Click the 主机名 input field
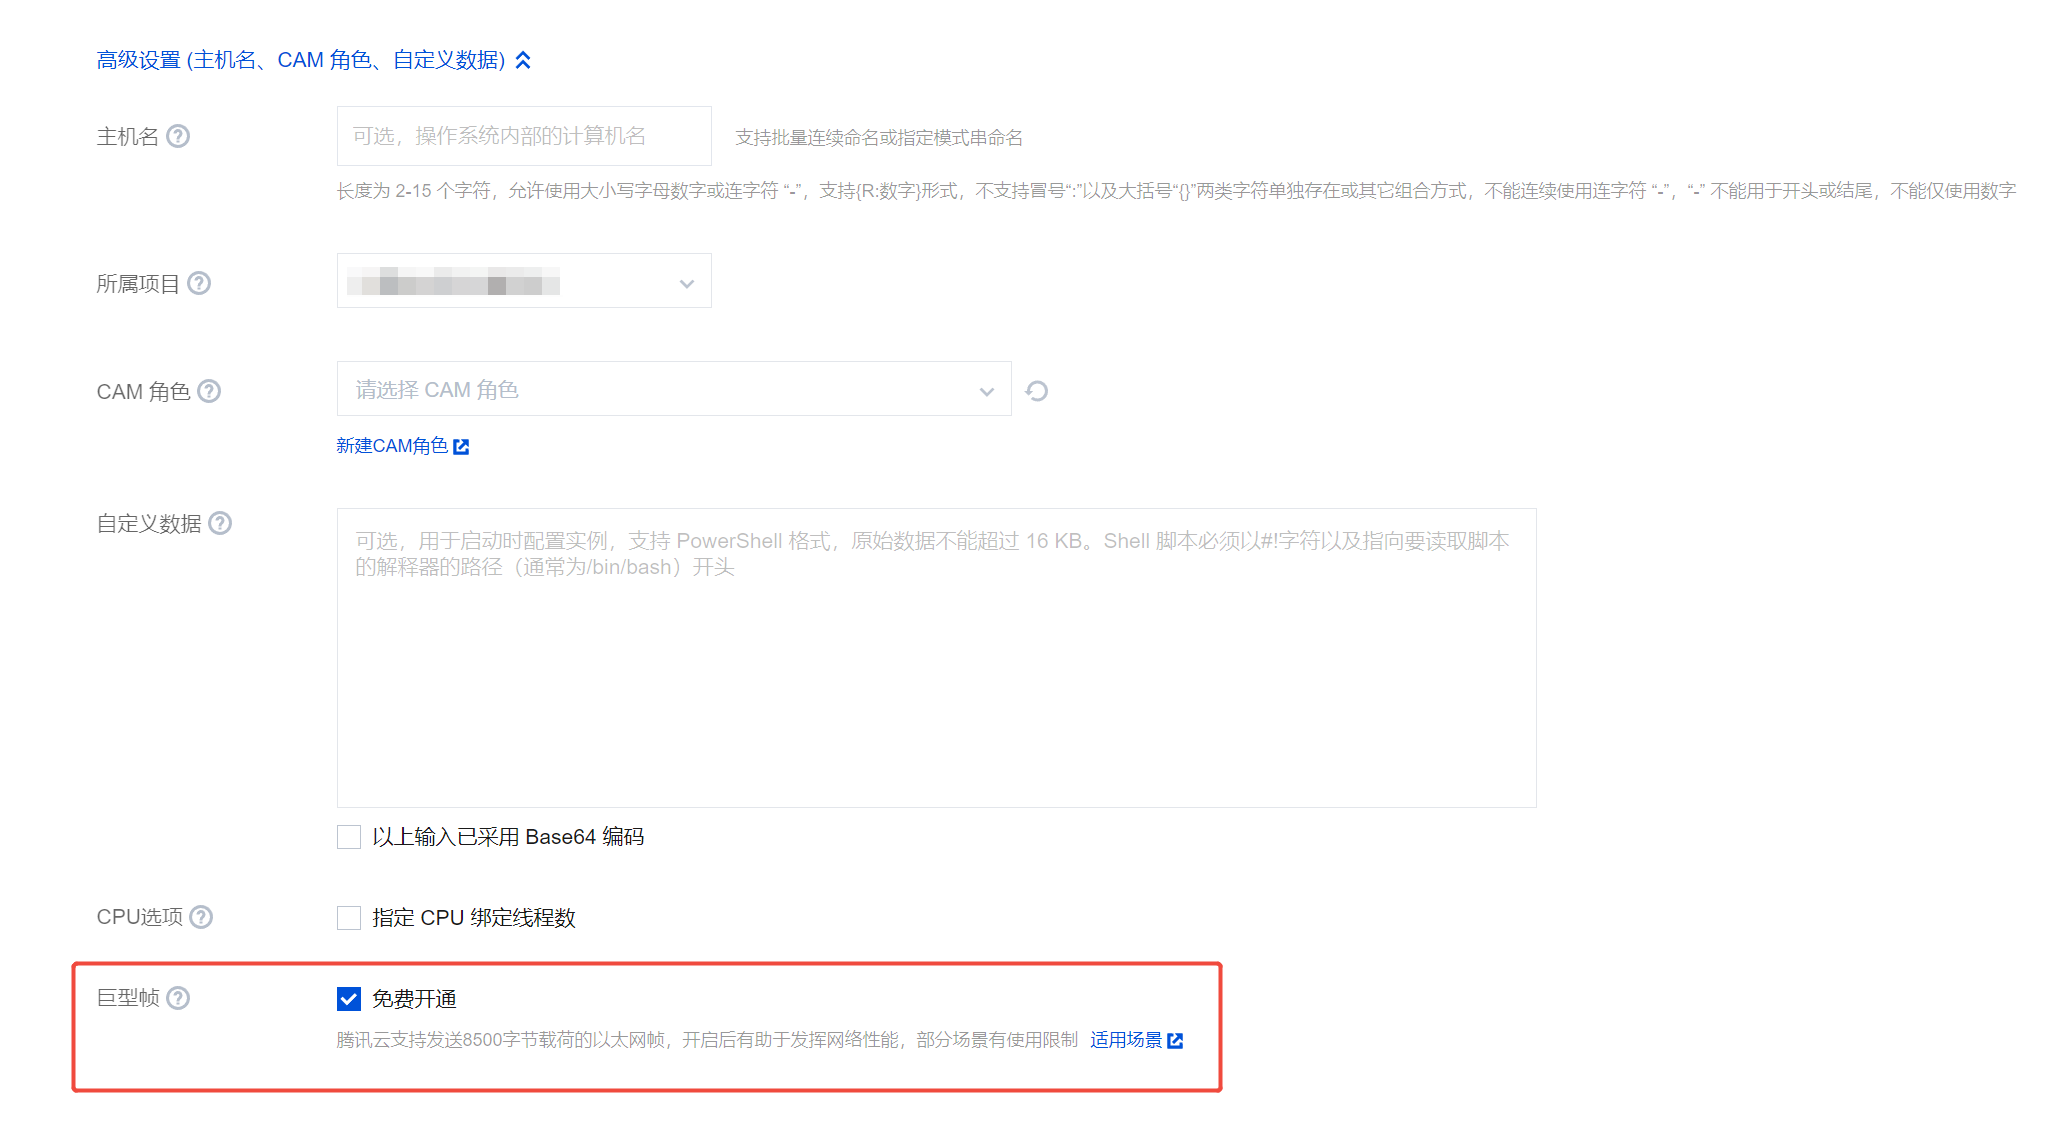 tap(524, 136)
